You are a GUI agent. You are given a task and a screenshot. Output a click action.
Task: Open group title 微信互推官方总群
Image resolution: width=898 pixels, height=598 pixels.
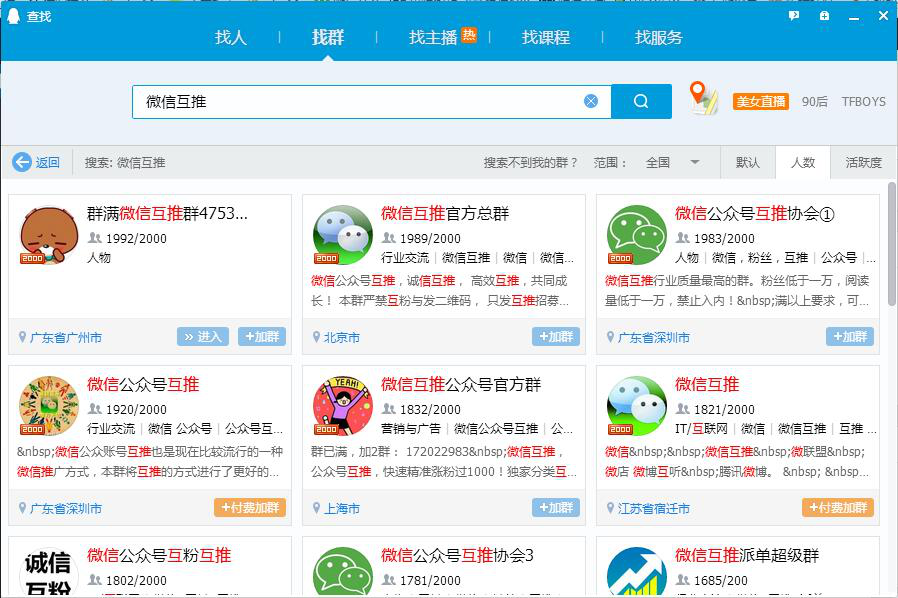point(445,213)
